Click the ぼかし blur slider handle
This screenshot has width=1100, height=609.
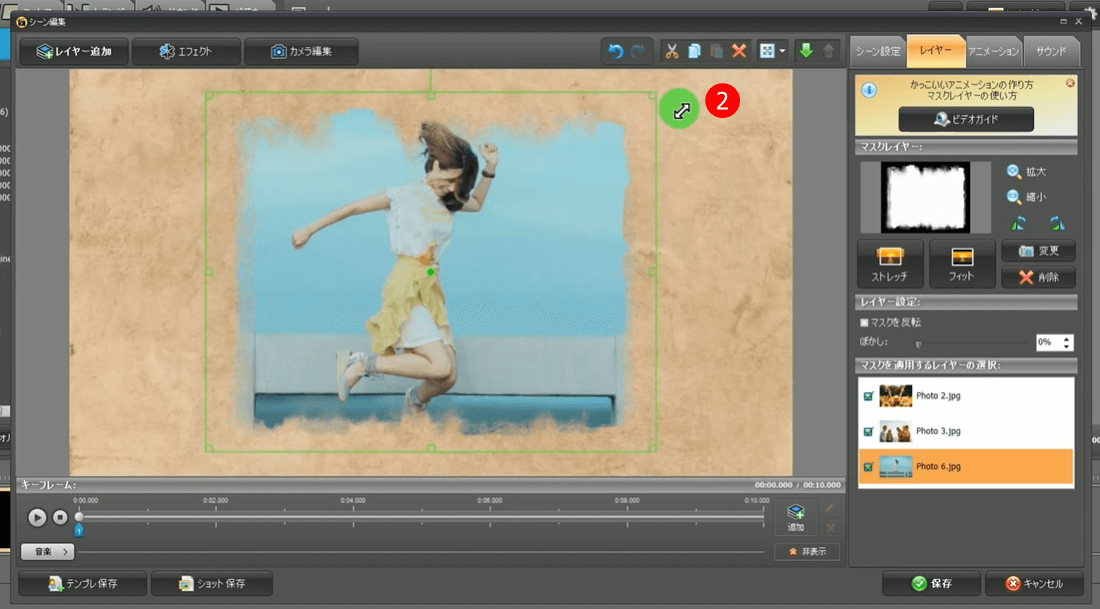point(918,343)
